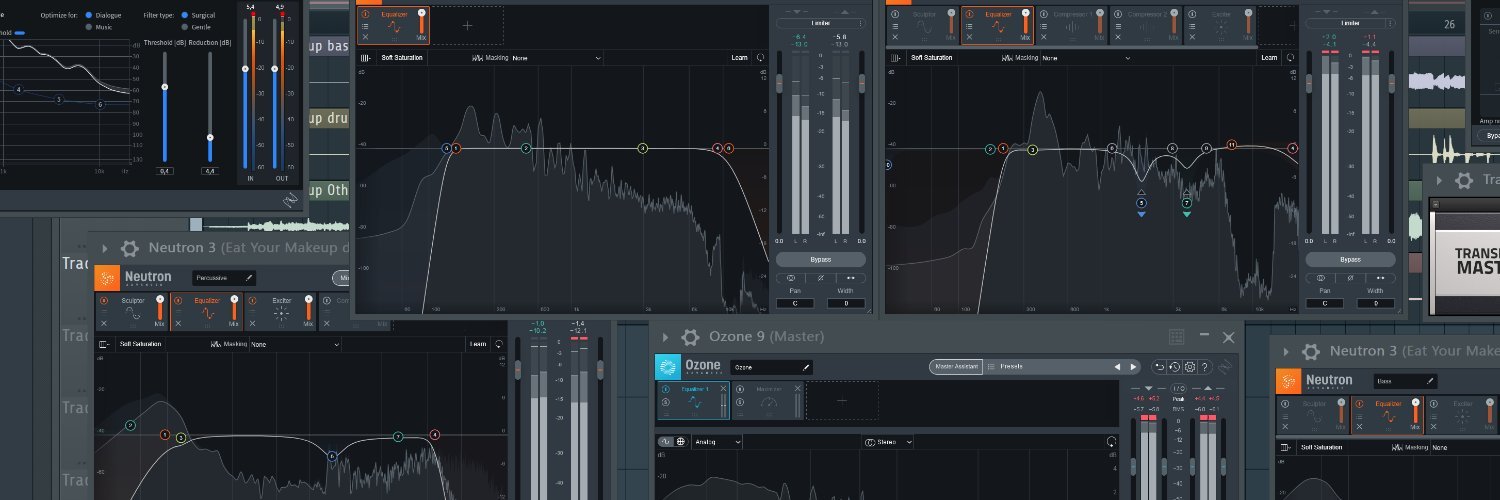This screenshot has width=1500, height=500.
Task: Select the Exciter module in Percussive Neutron
Action: (x=282, y=311)
